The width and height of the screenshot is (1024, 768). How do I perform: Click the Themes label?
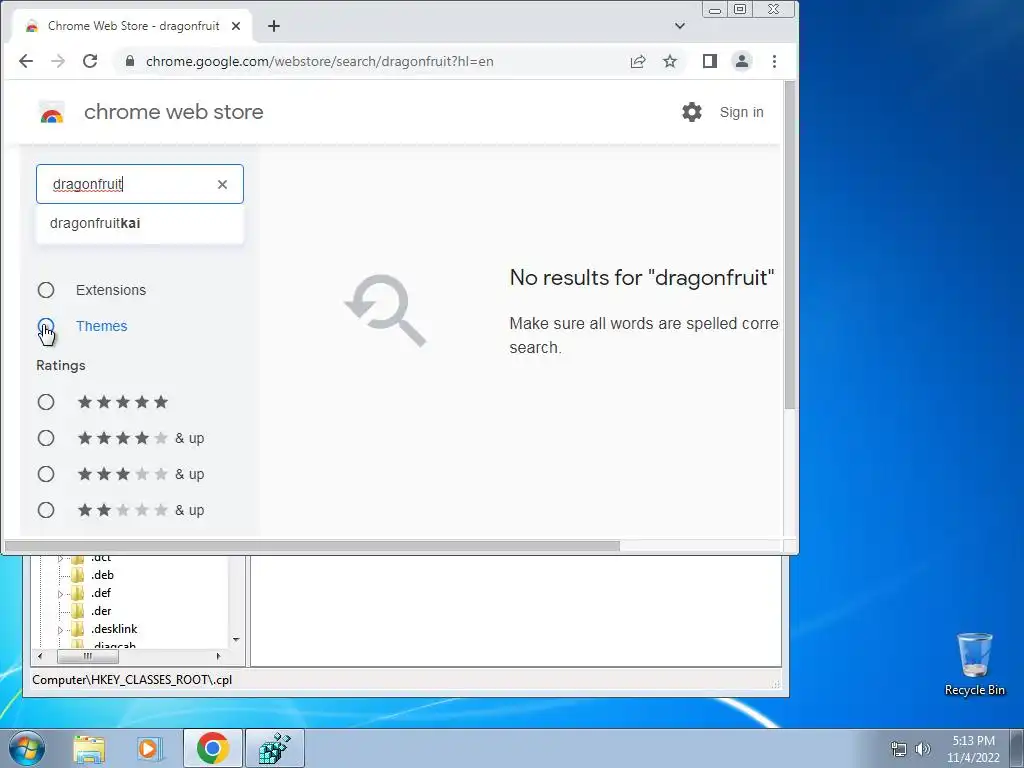coord(101,326)
